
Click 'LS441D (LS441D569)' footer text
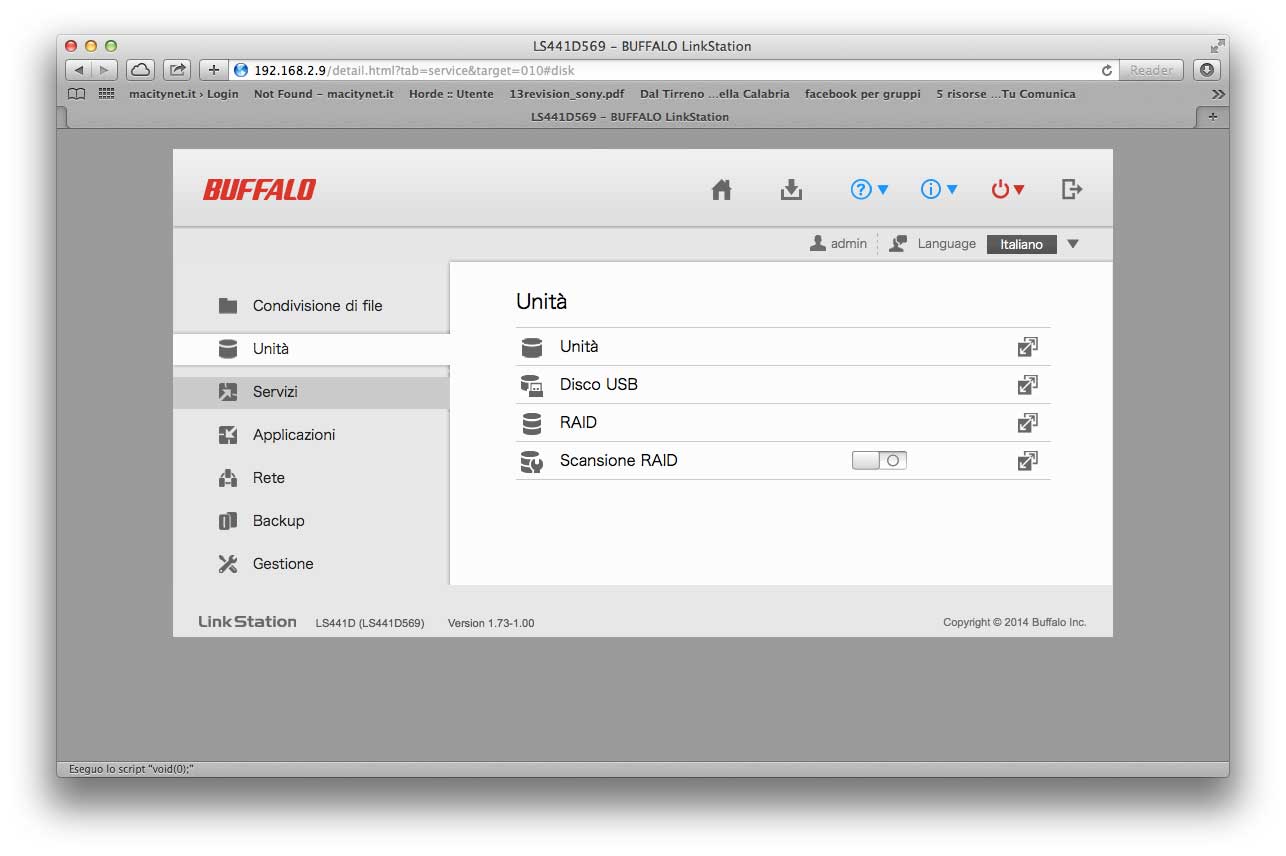coord(370,623)
